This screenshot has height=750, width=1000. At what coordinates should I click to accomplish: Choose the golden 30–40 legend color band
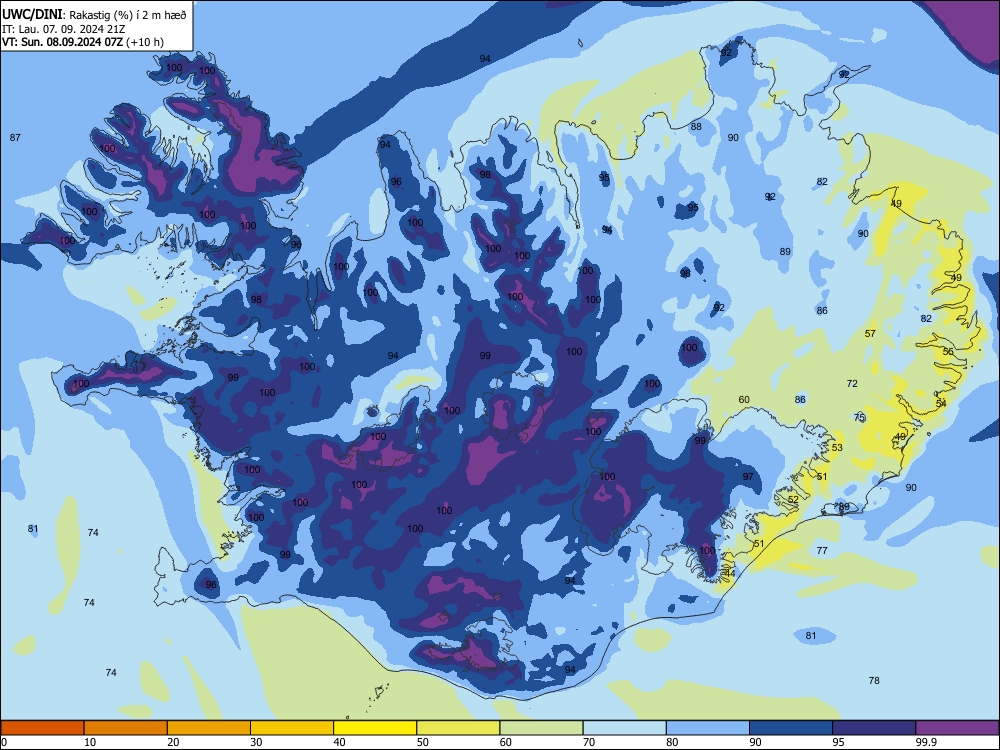click(x=292, y=728)
